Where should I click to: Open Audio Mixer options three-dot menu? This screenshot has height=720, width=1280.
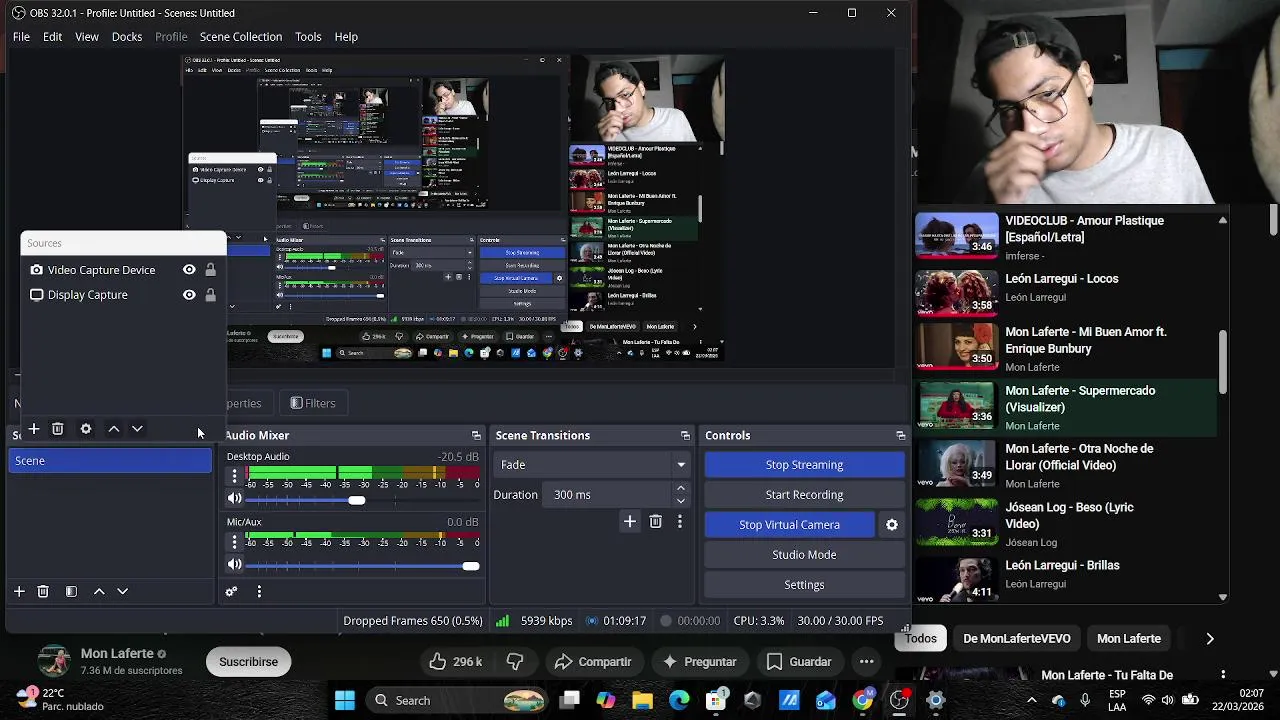[259, 591]
